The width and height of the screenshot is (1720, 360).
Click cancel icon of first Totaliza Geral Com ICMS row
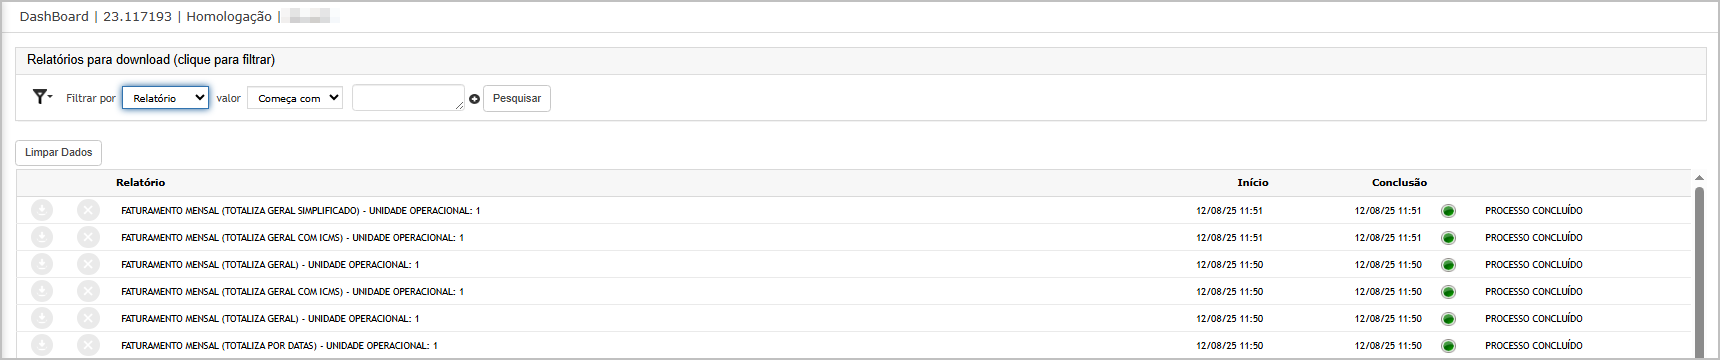pyautogui.click(x=89, y=237)
